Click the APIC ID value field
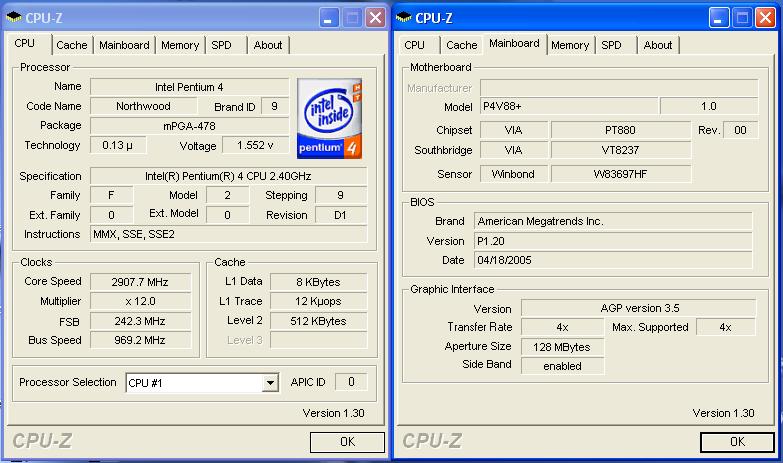783x463 pixels. click(x=351, y=382)
